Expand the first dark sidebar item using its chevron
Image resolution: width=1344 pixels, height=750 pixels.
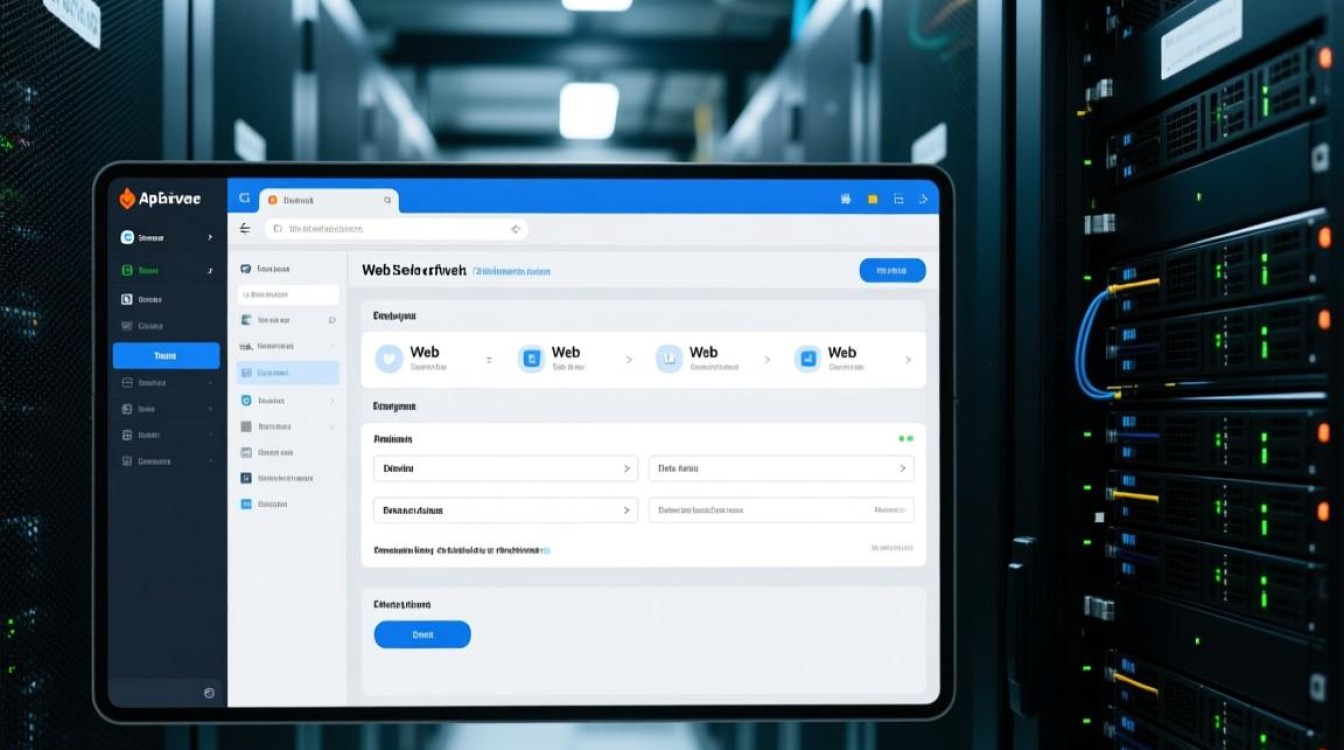click(x=210, y=238)
